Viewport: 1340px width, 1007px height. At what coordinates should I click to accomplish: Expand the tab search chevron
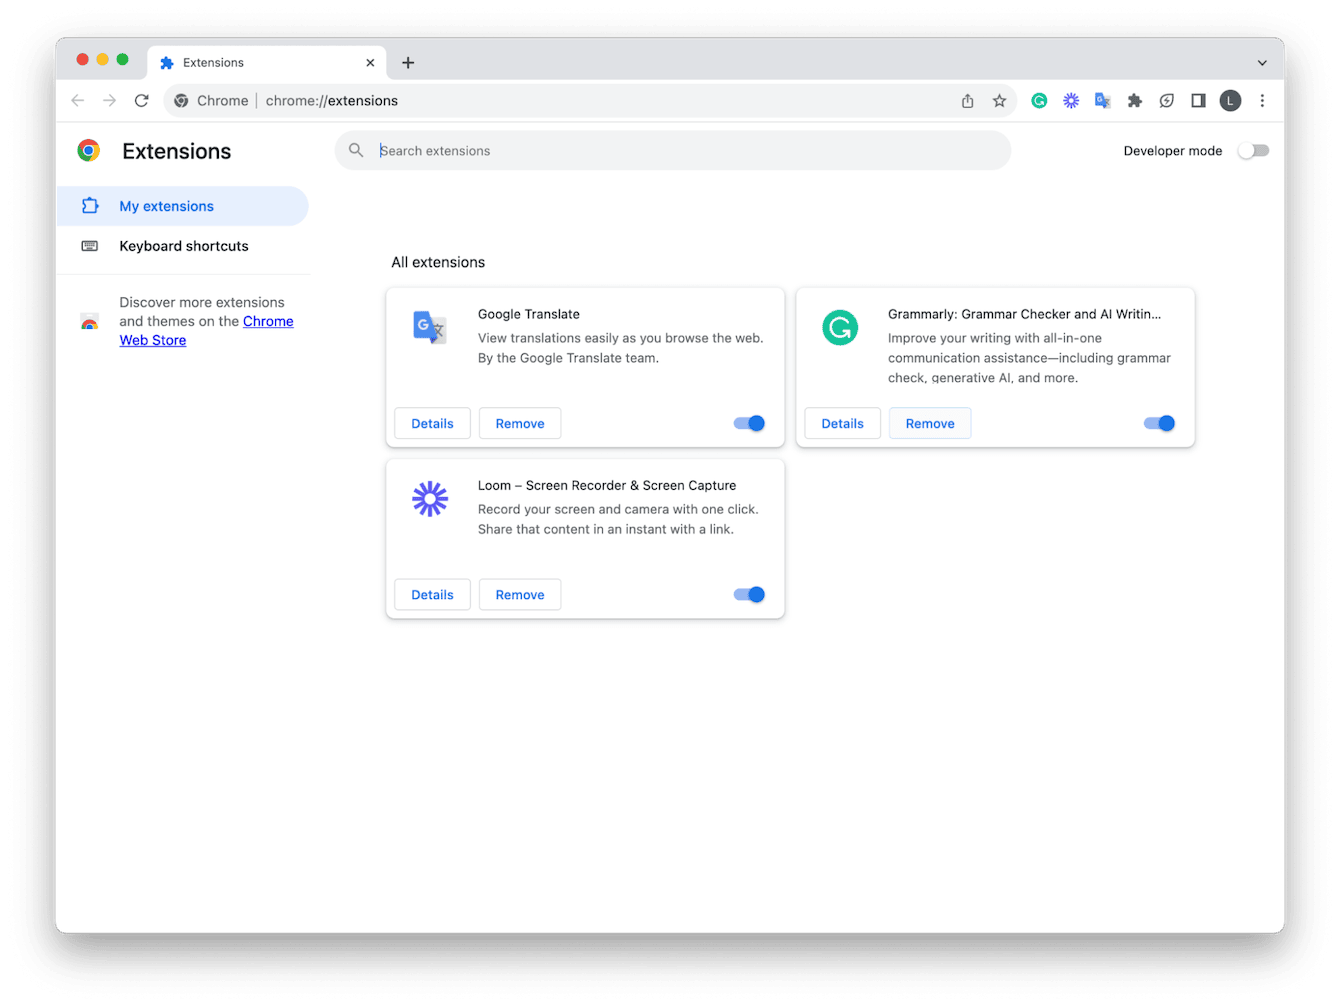point(1262,63)
